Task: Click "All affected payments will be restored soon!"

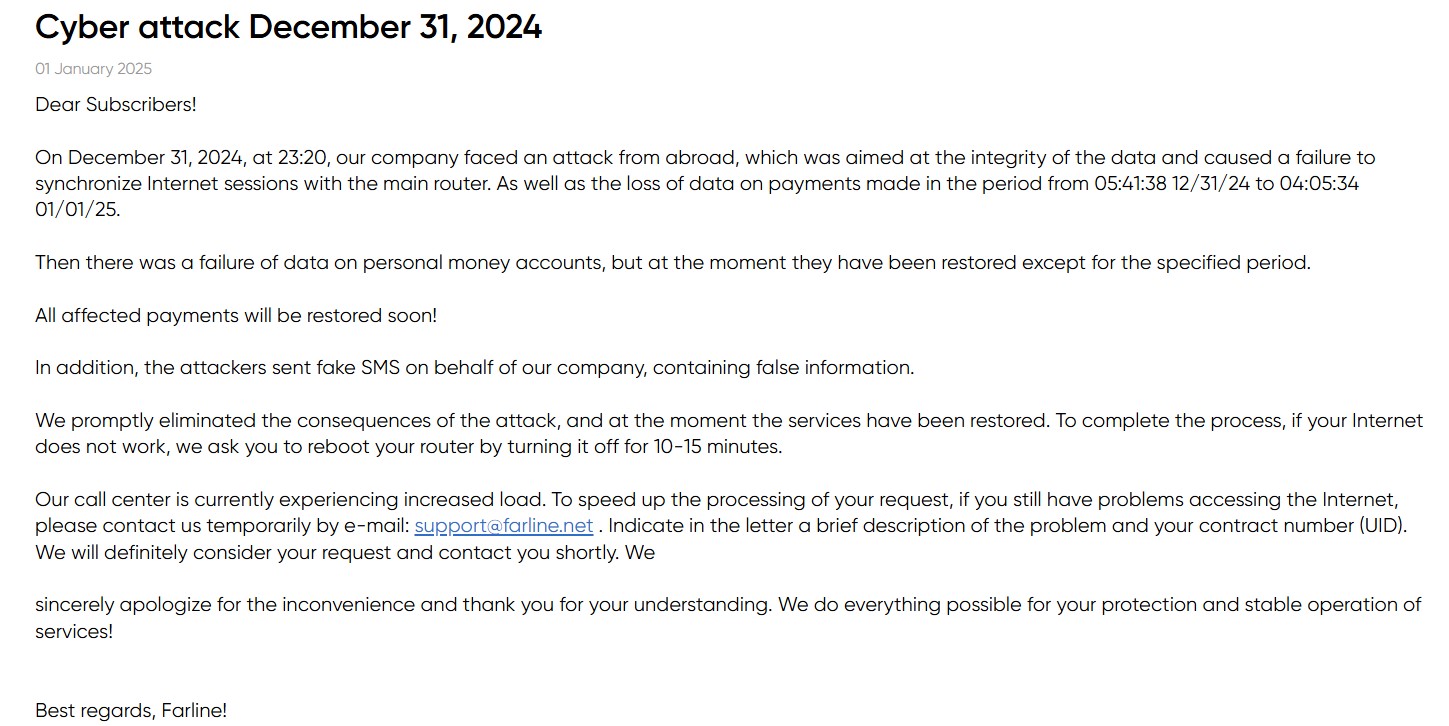Action: [x=236, y=315]
